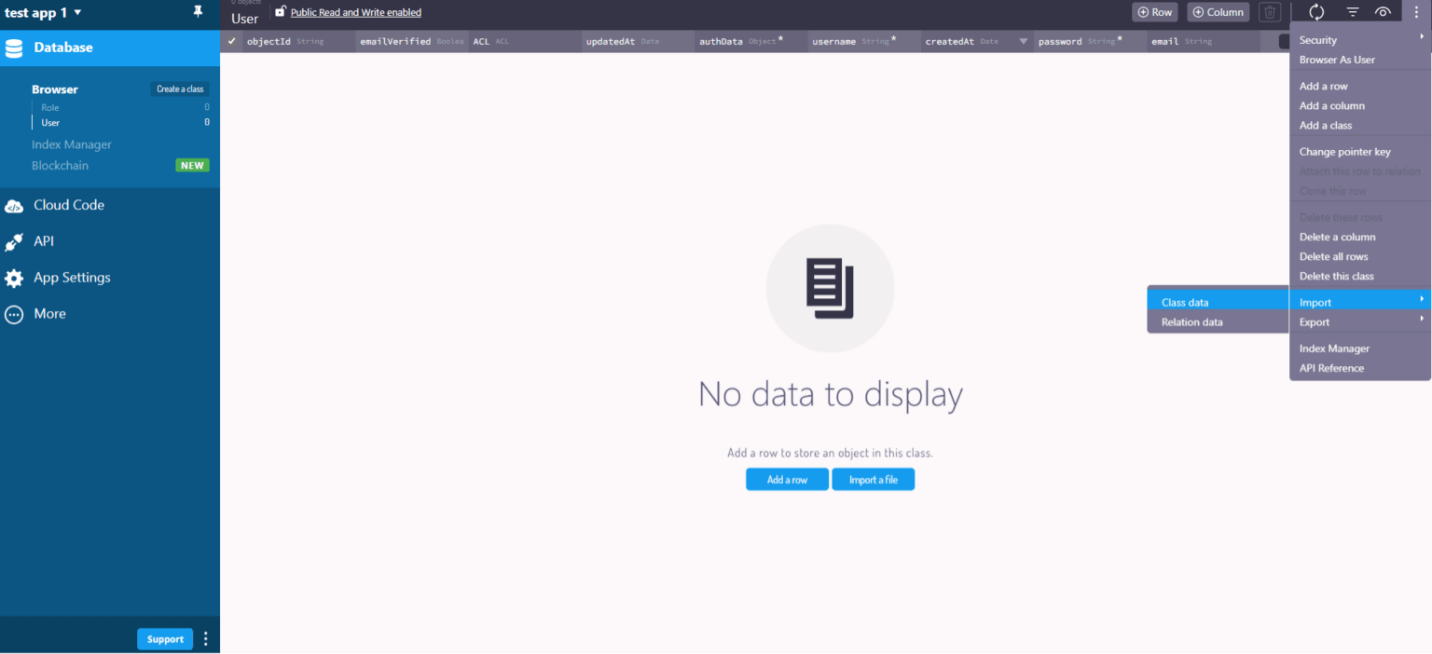The height and width of the screenshot is (654, 1432).
Task: Toggle the select-all checkbox in the header row
Action: pos(232,41)
